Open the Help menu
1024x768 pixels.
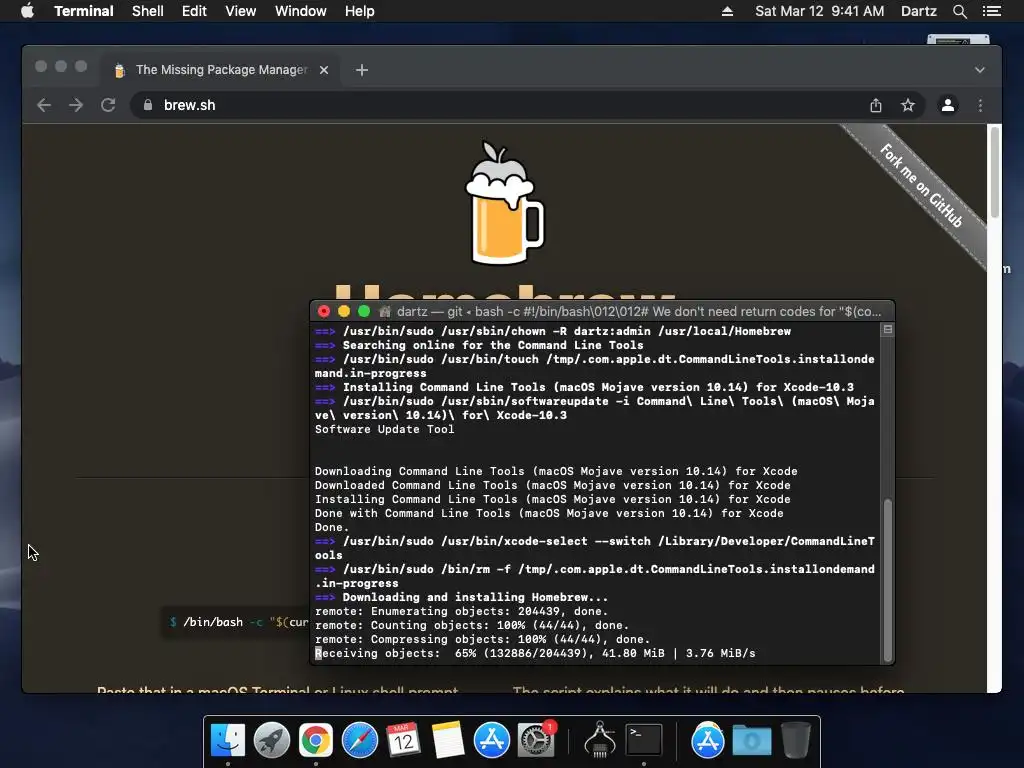pyautogui.click(x=360, y=11)
